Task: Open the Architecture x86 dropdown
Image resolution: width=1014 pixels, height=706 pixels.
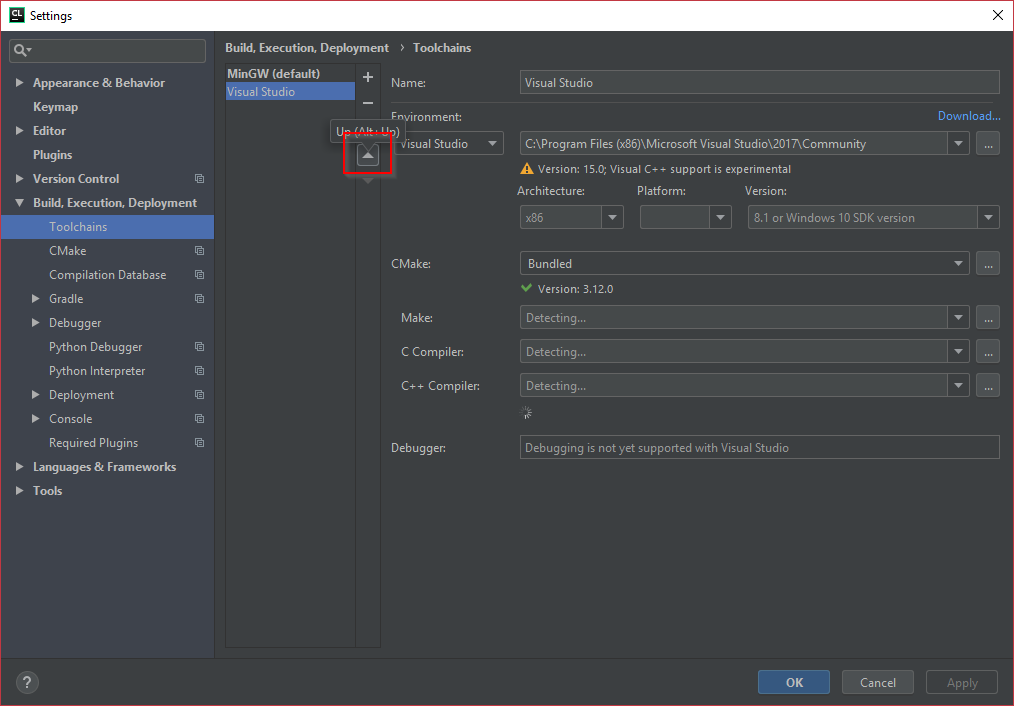Action: pos(612,218)
